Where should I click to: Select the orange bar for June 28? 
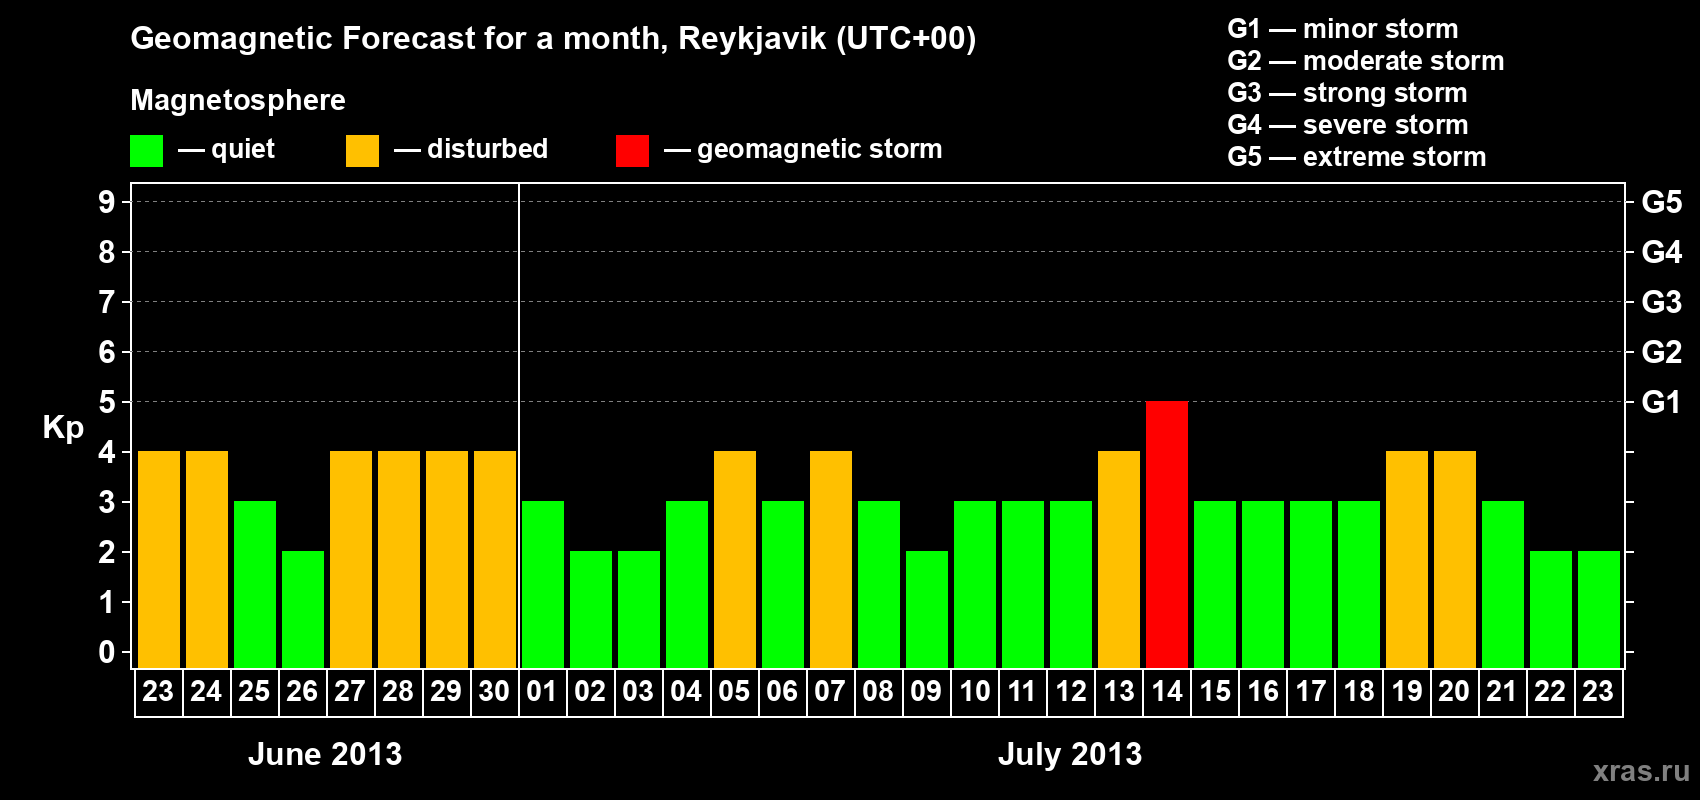point(399,559)
